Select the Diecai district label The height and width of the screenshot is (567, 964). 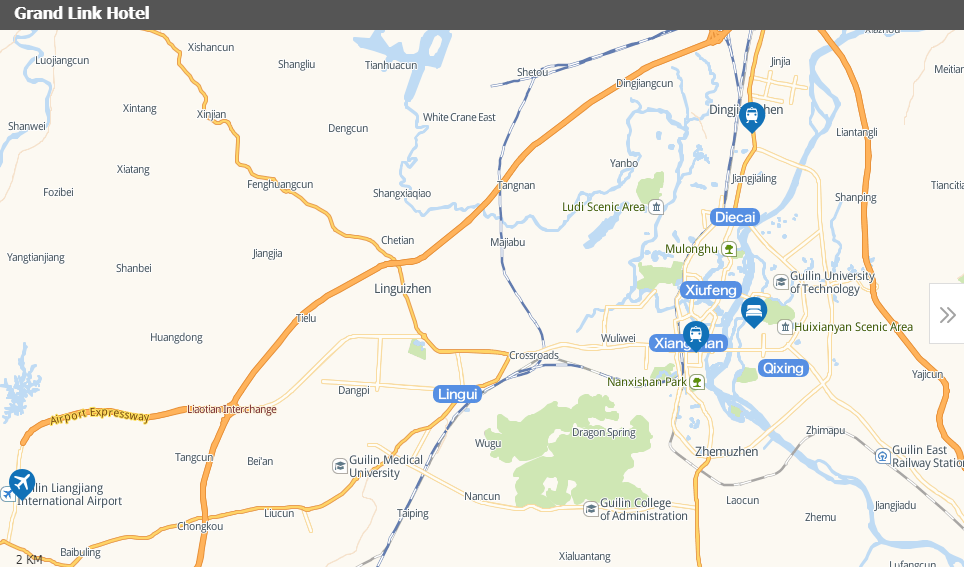click(x=735, y=217)
